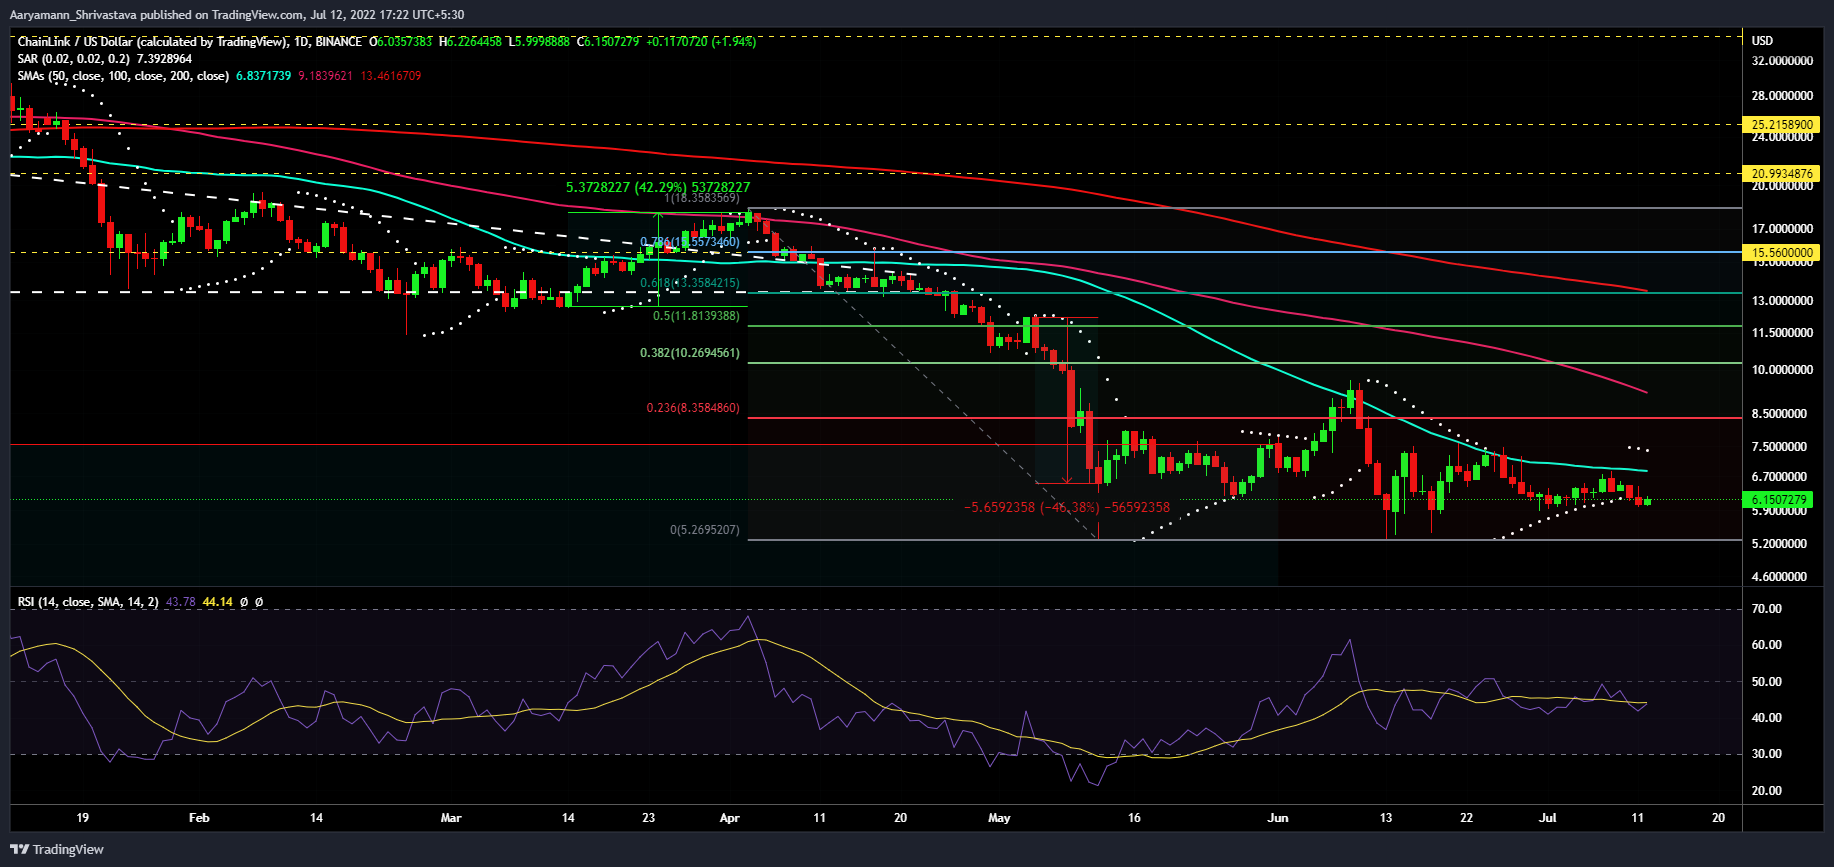Click the 200 SMA value 13.4616709
This screenshot has height=867, width=1834.
pos(391,76)
